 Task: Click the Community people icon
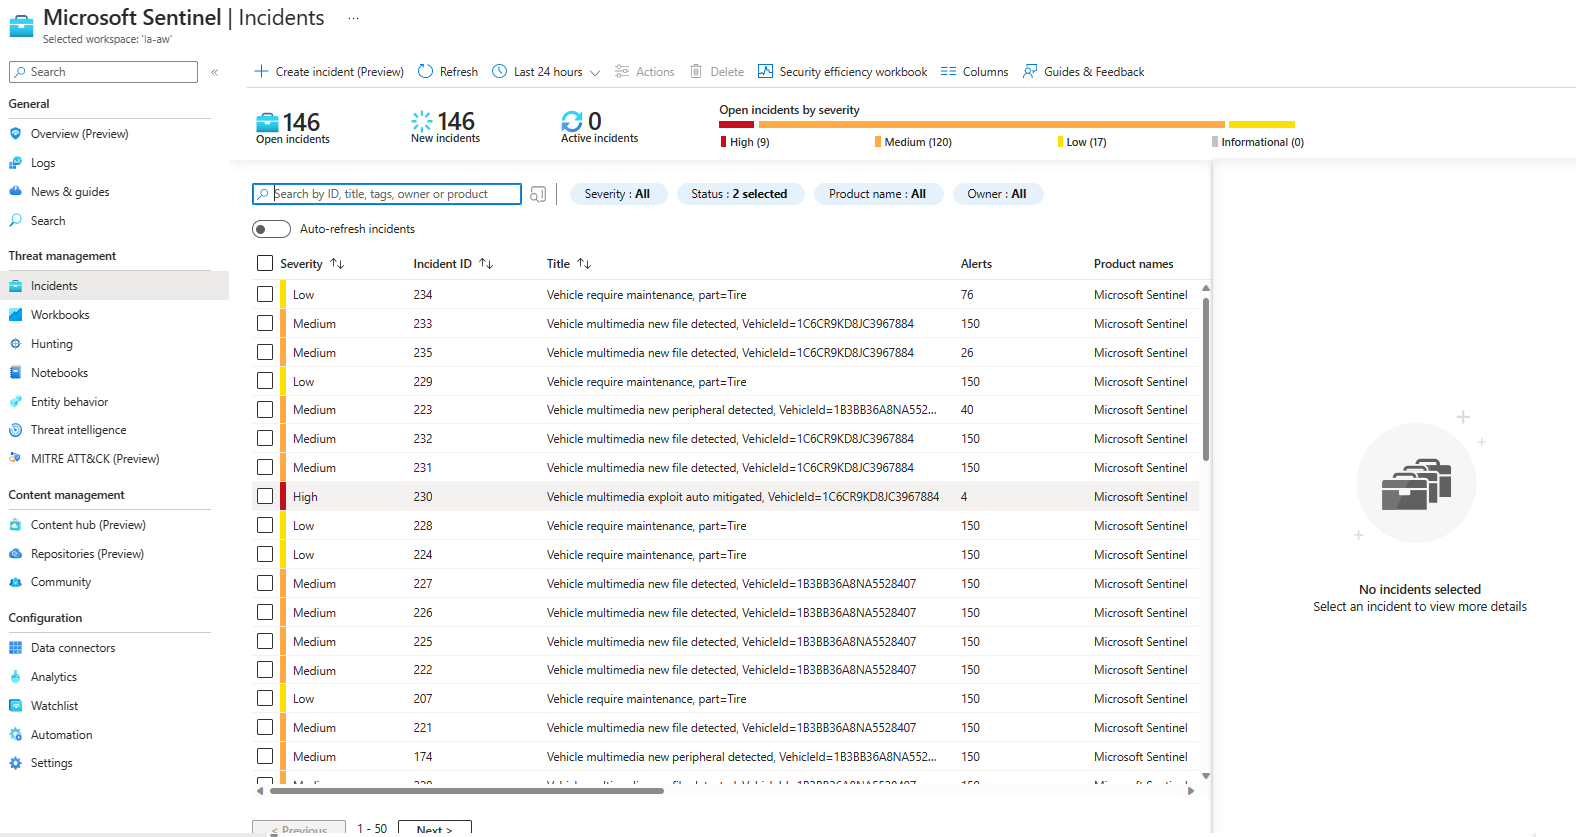click(x=15, y=582)
